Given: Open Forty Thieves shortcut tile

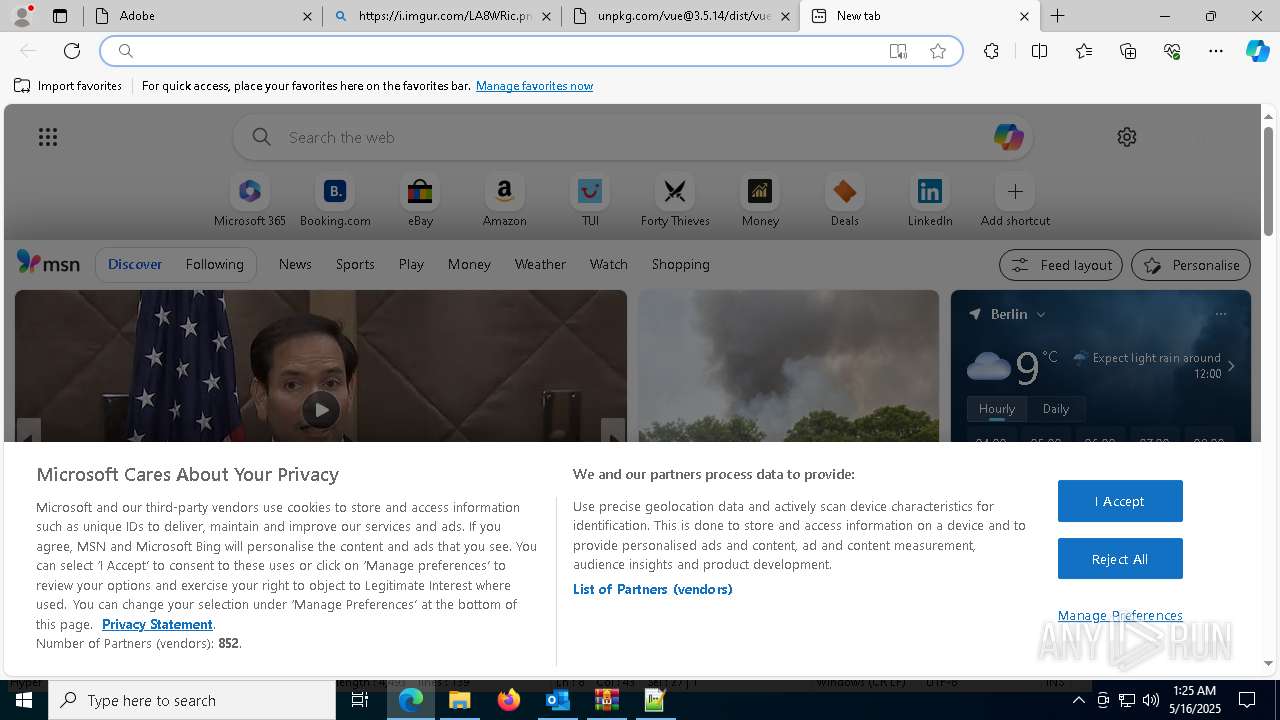Looking at the screenshot, I should pyautogui.click(x=675, y=201).
